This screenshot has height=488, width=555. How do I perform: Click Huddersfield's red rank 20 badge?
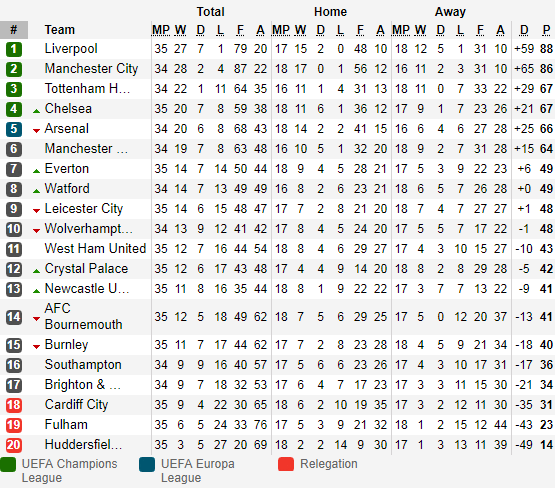pos(14,445)
